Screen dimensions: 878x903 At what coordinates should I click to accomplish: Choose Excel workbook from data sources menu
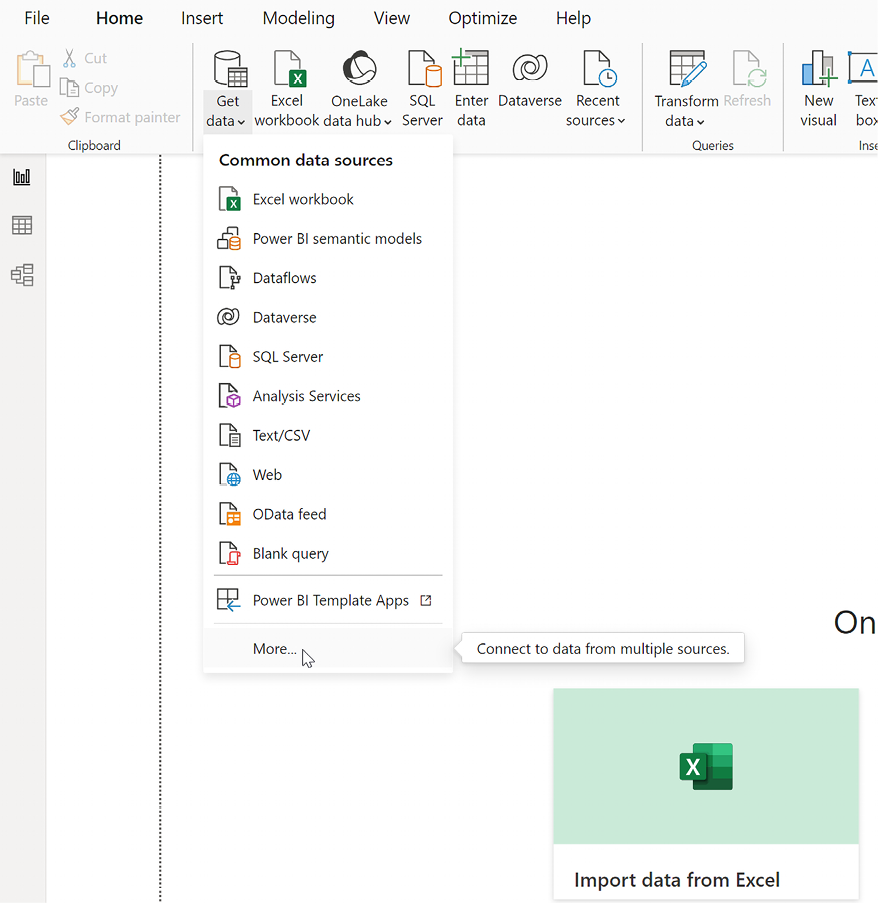[x=328, y=199]
